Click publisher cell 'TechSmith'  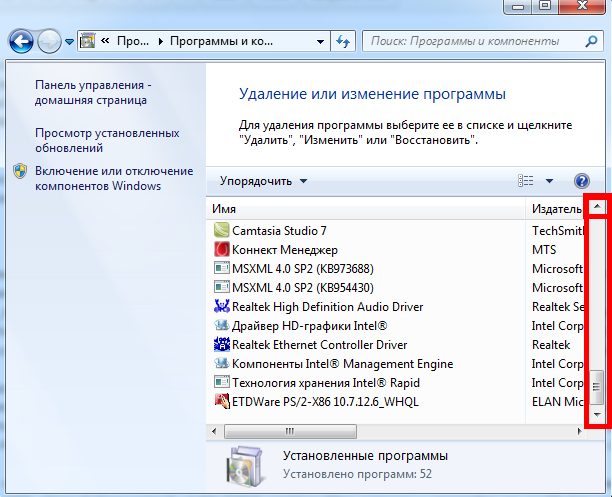(558, 231)
